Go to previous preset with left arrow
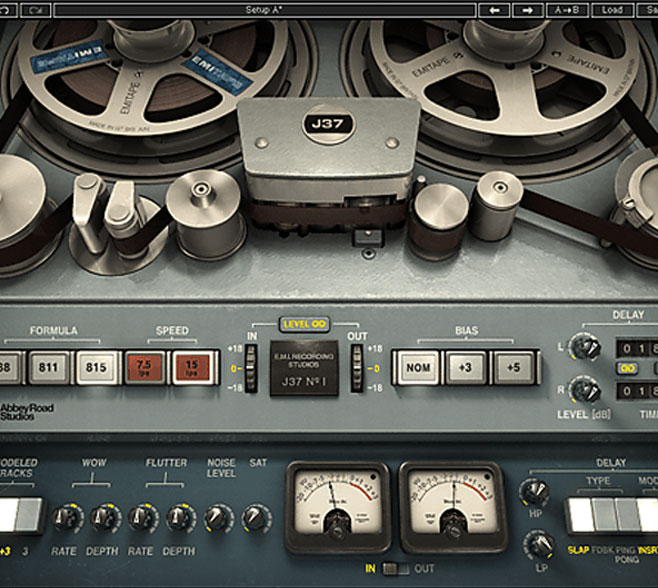658x588 pixels. pyautogui.click(x=494, y=10)
